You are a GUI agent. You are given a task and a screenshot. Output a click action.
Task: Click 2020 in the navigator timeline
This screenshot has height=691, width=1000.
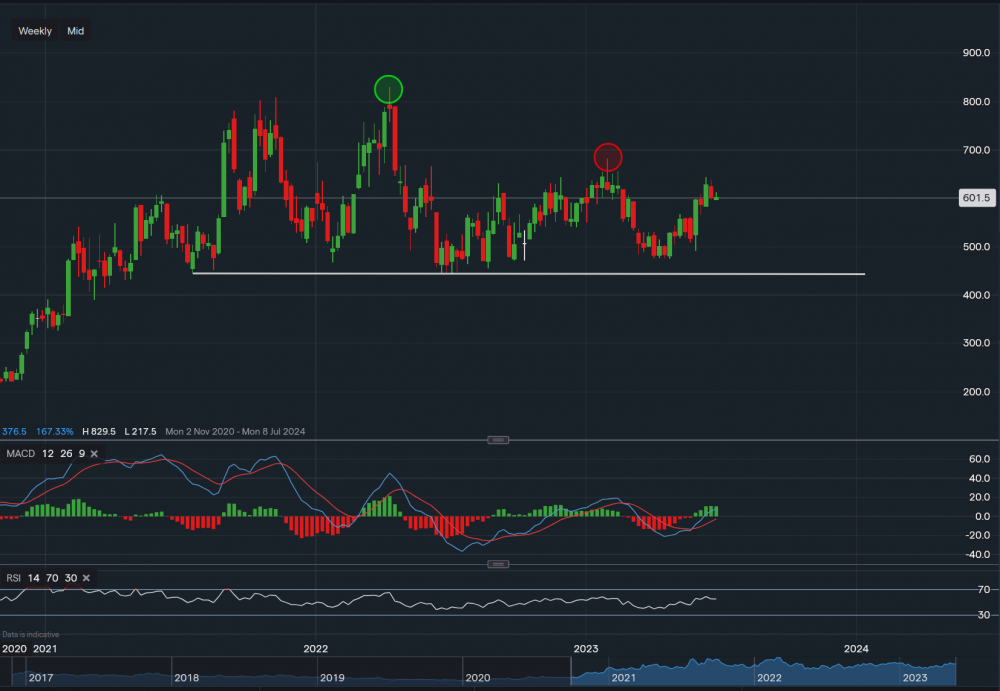point(477,678)
